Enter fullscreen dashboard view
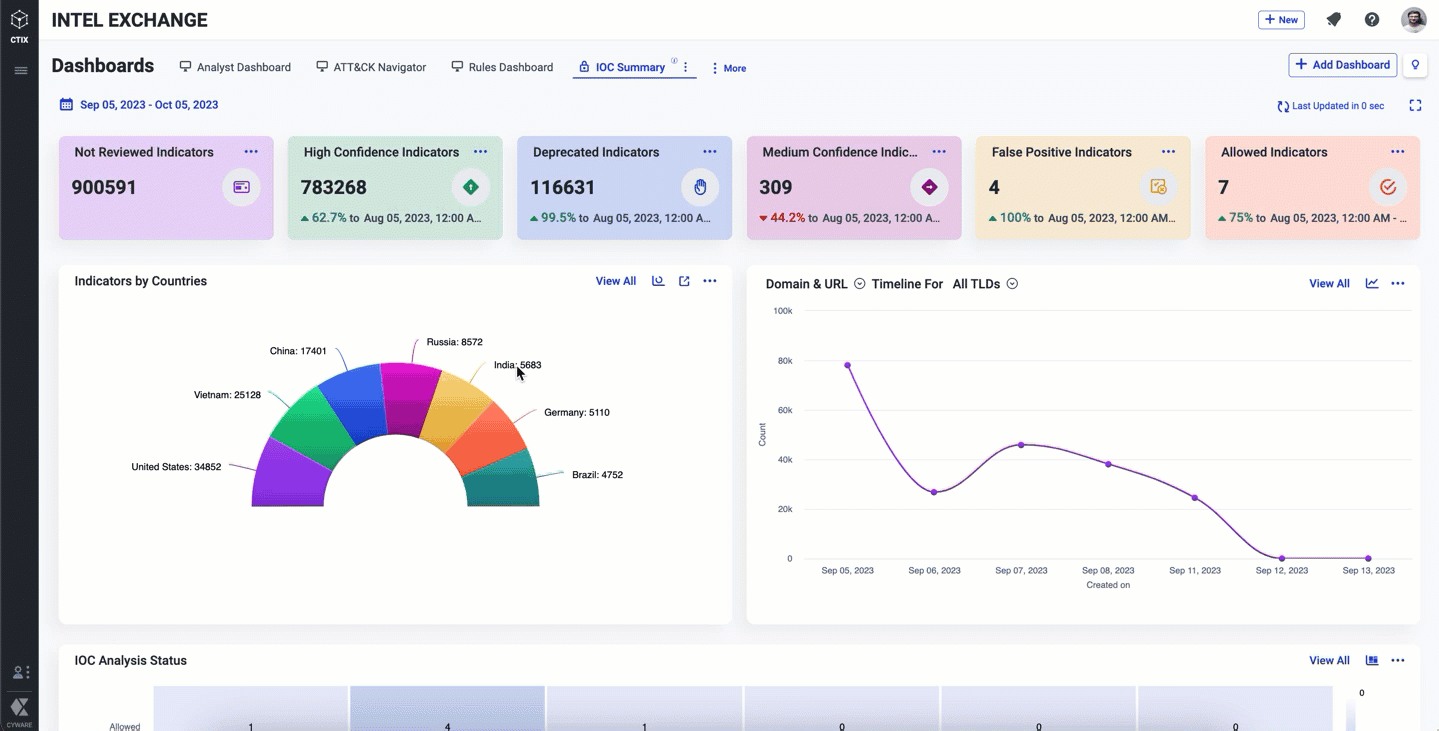This screenshot has width=1439, height=731. [x=1415, y=106]
